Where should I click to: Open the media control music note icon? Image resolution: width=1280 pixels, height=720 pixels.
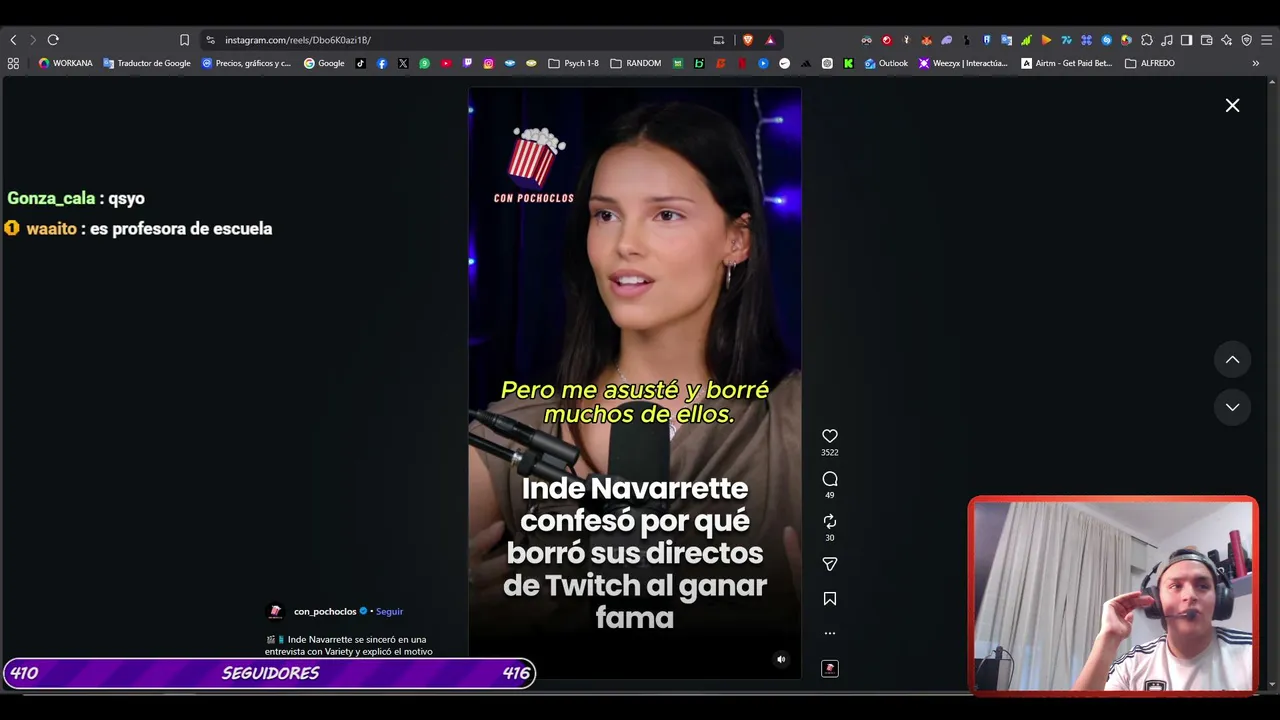1166,40
